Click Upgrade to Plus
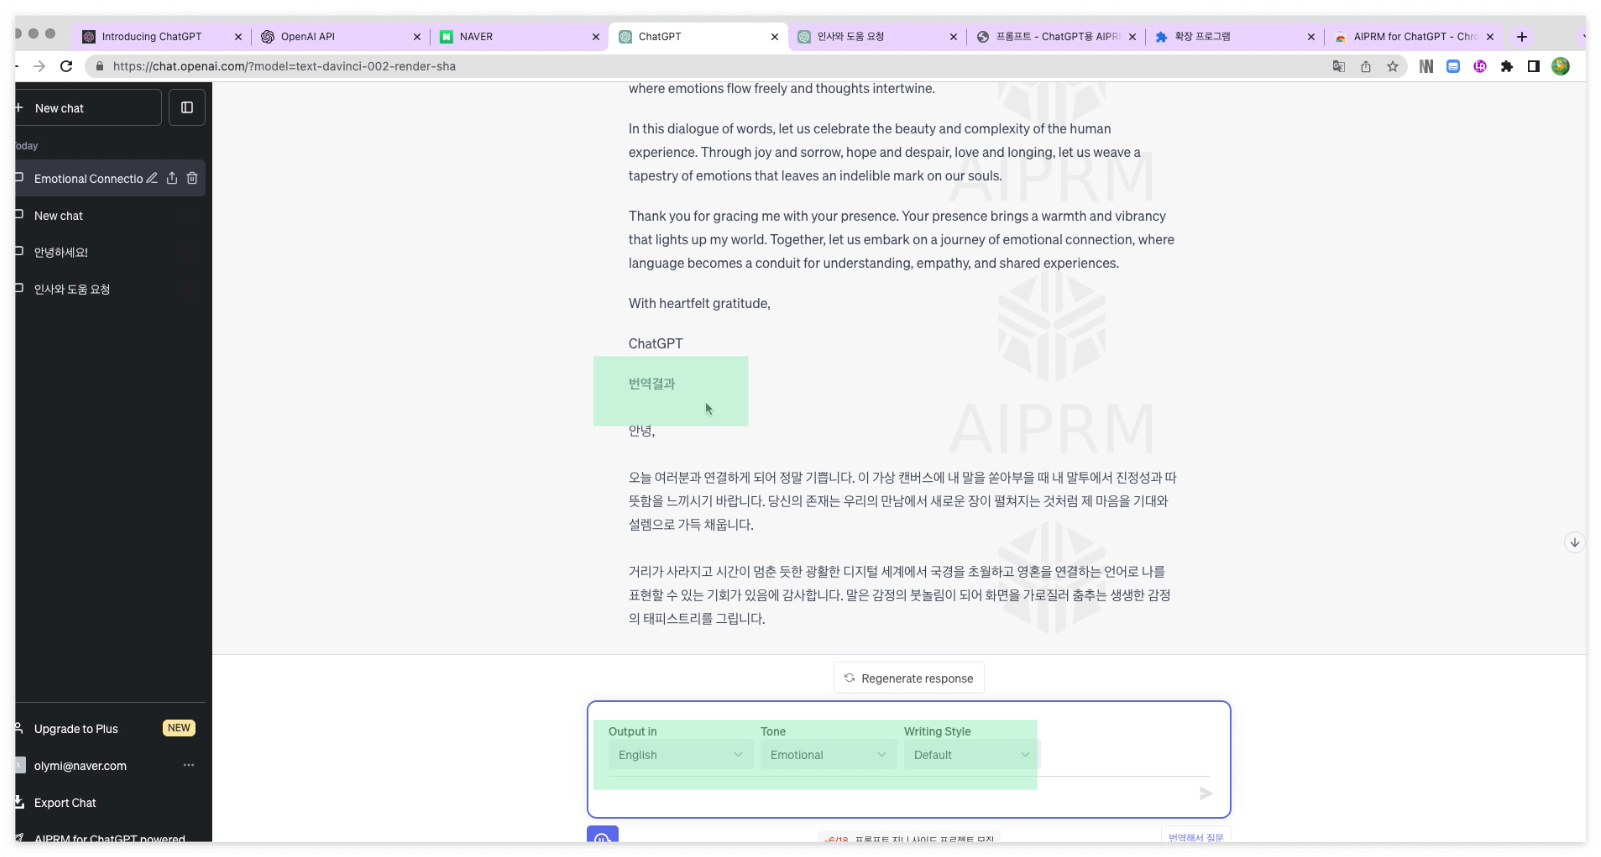The width and height of the screenshot is (1601, 857). tap(76, 729)
